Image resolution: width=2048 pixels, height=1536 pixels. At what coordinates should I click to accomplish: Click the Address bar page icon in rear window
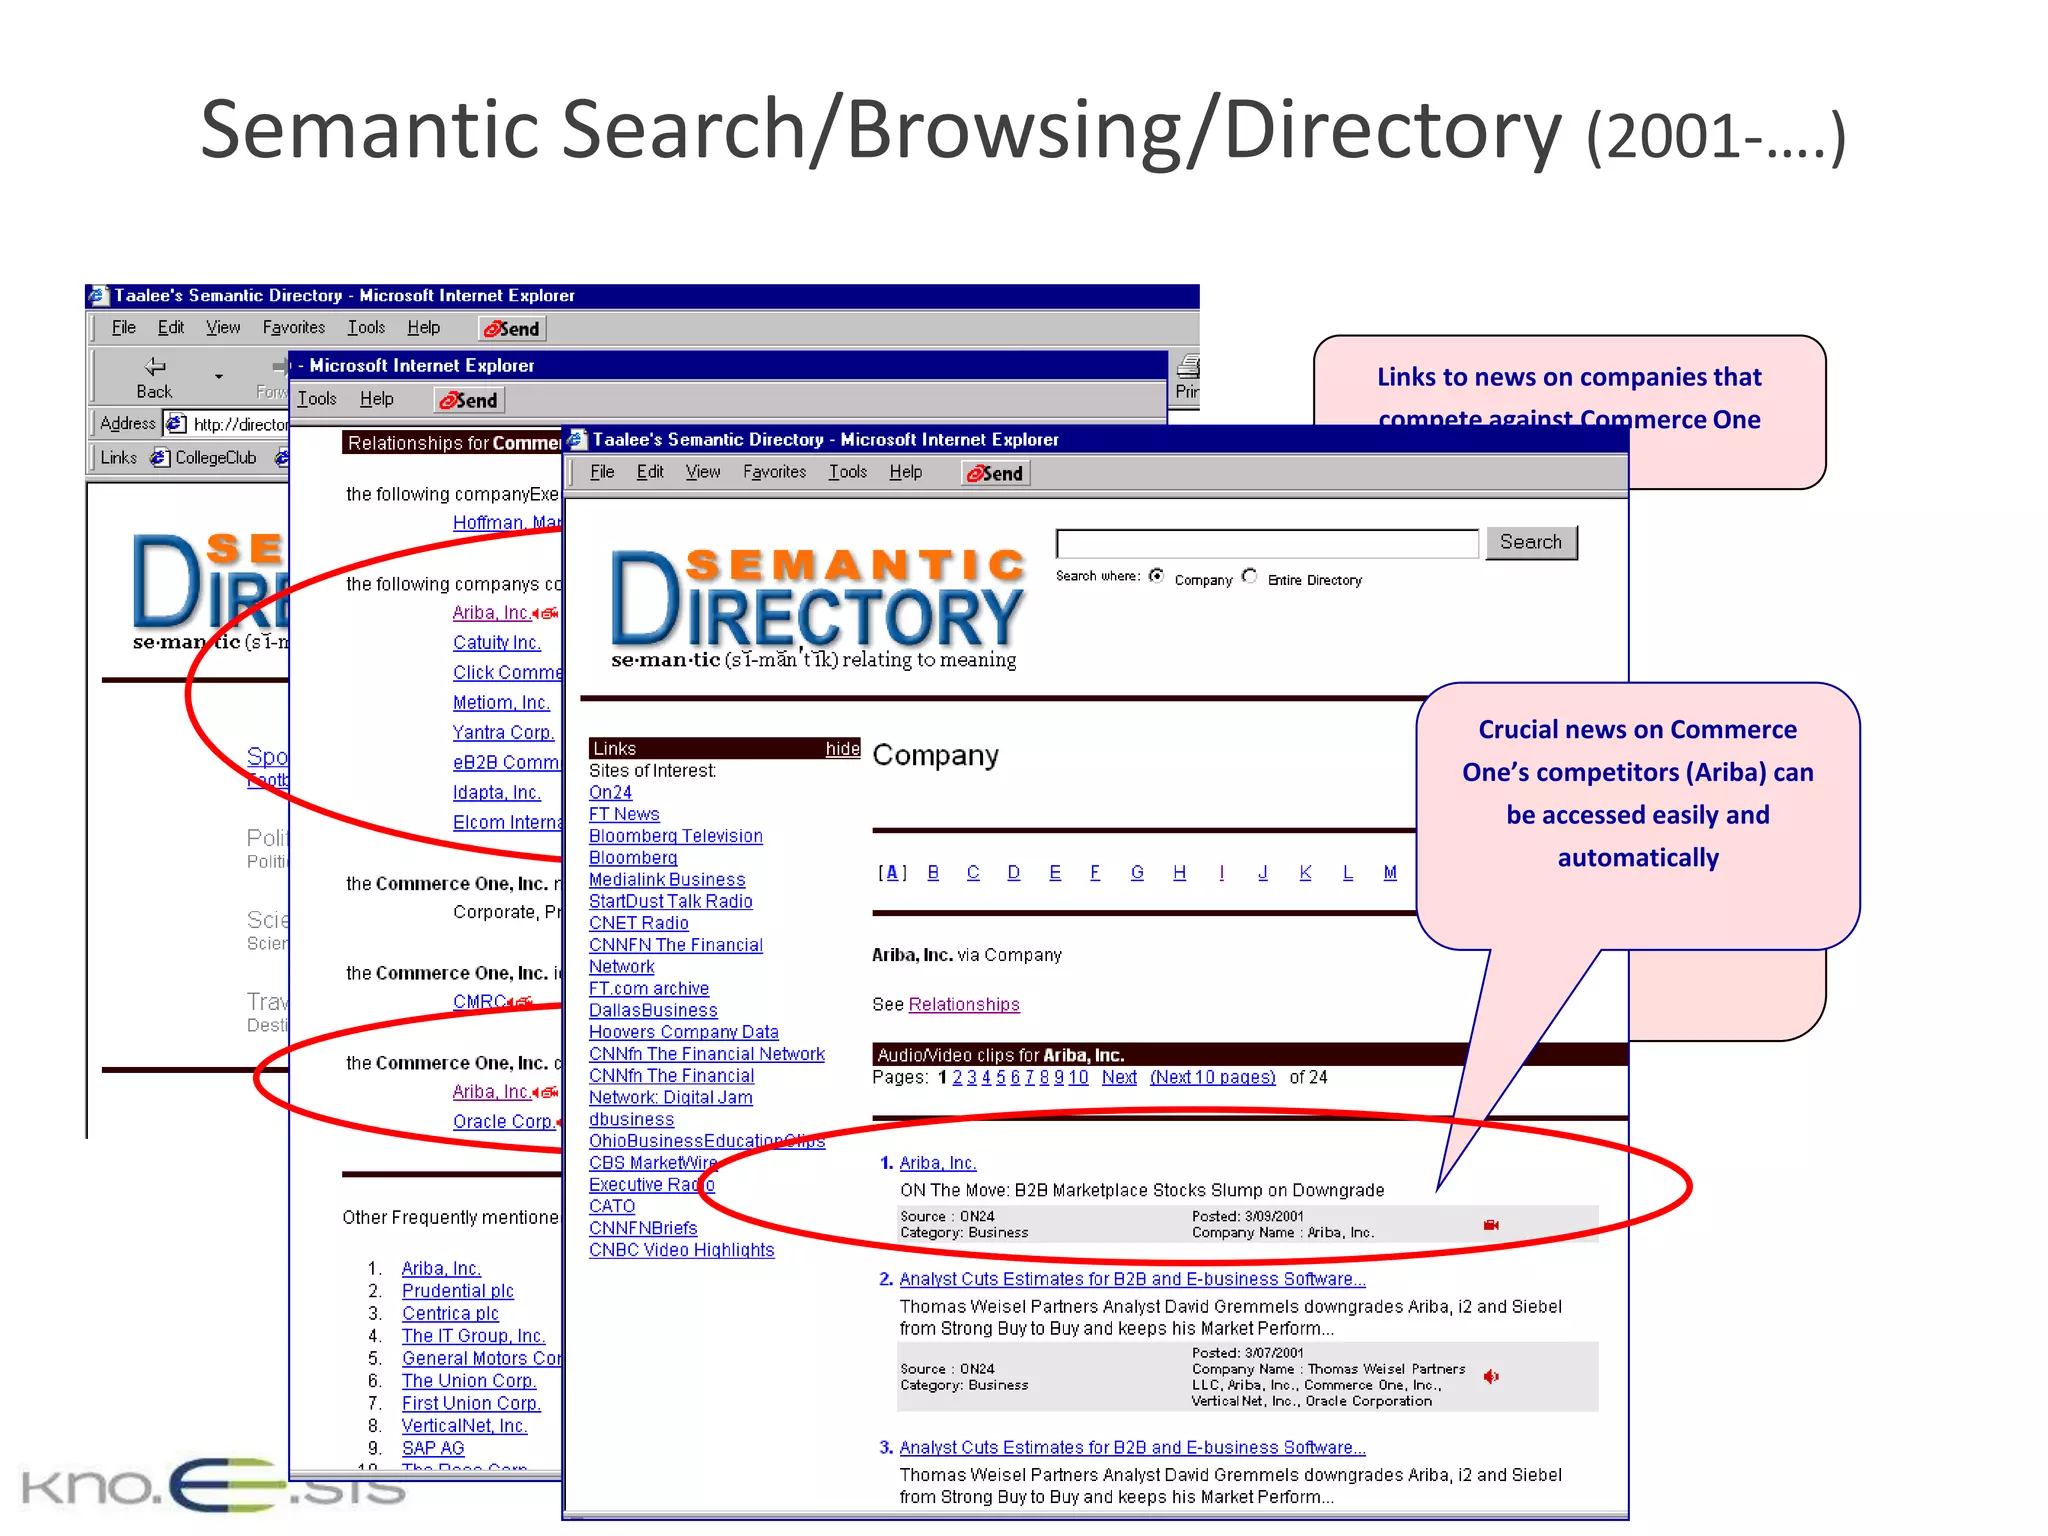(175, 424)
